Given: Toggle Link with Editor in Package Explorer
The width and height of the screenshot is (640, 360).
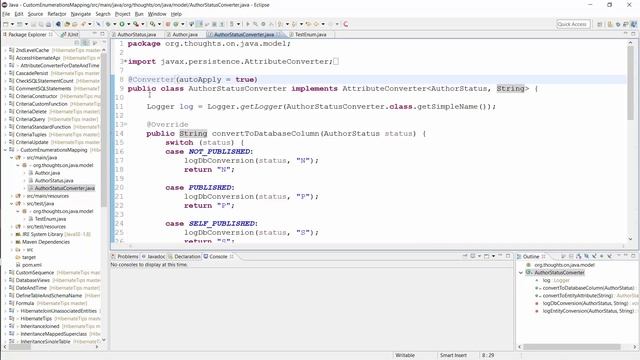Looking at the screenshot, I should (85, 42).
